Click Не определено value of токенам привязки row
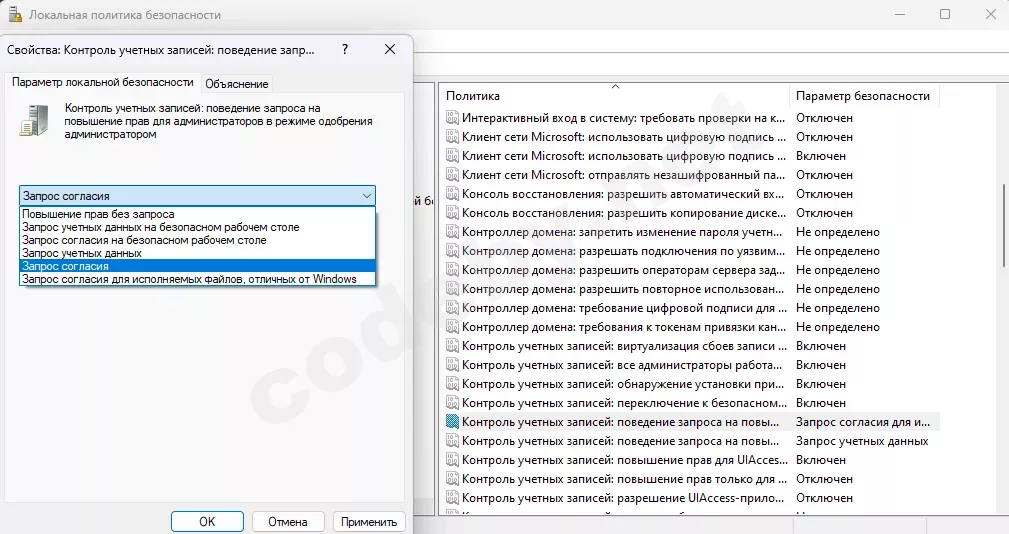This screenshot has width=1009, height=534. pos(838,327)
